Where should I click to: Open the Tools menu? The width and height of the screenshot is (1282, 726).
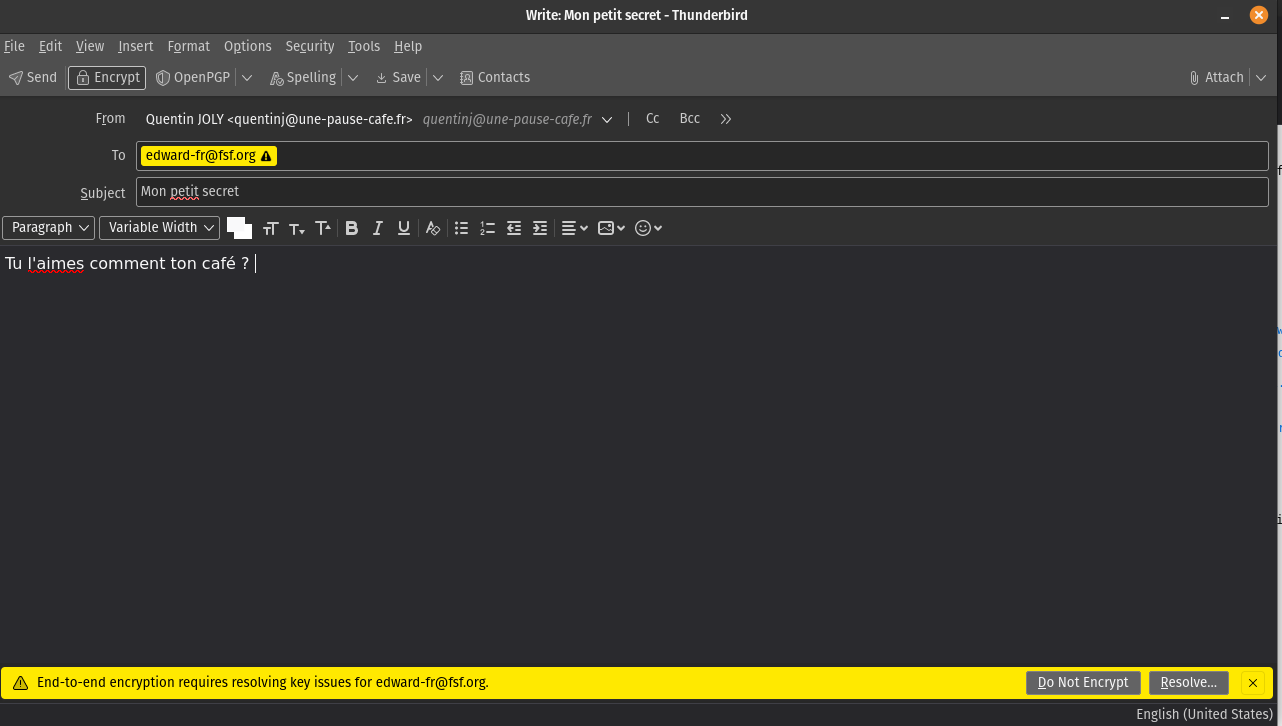pyautogui.click(x=364, y=46)
